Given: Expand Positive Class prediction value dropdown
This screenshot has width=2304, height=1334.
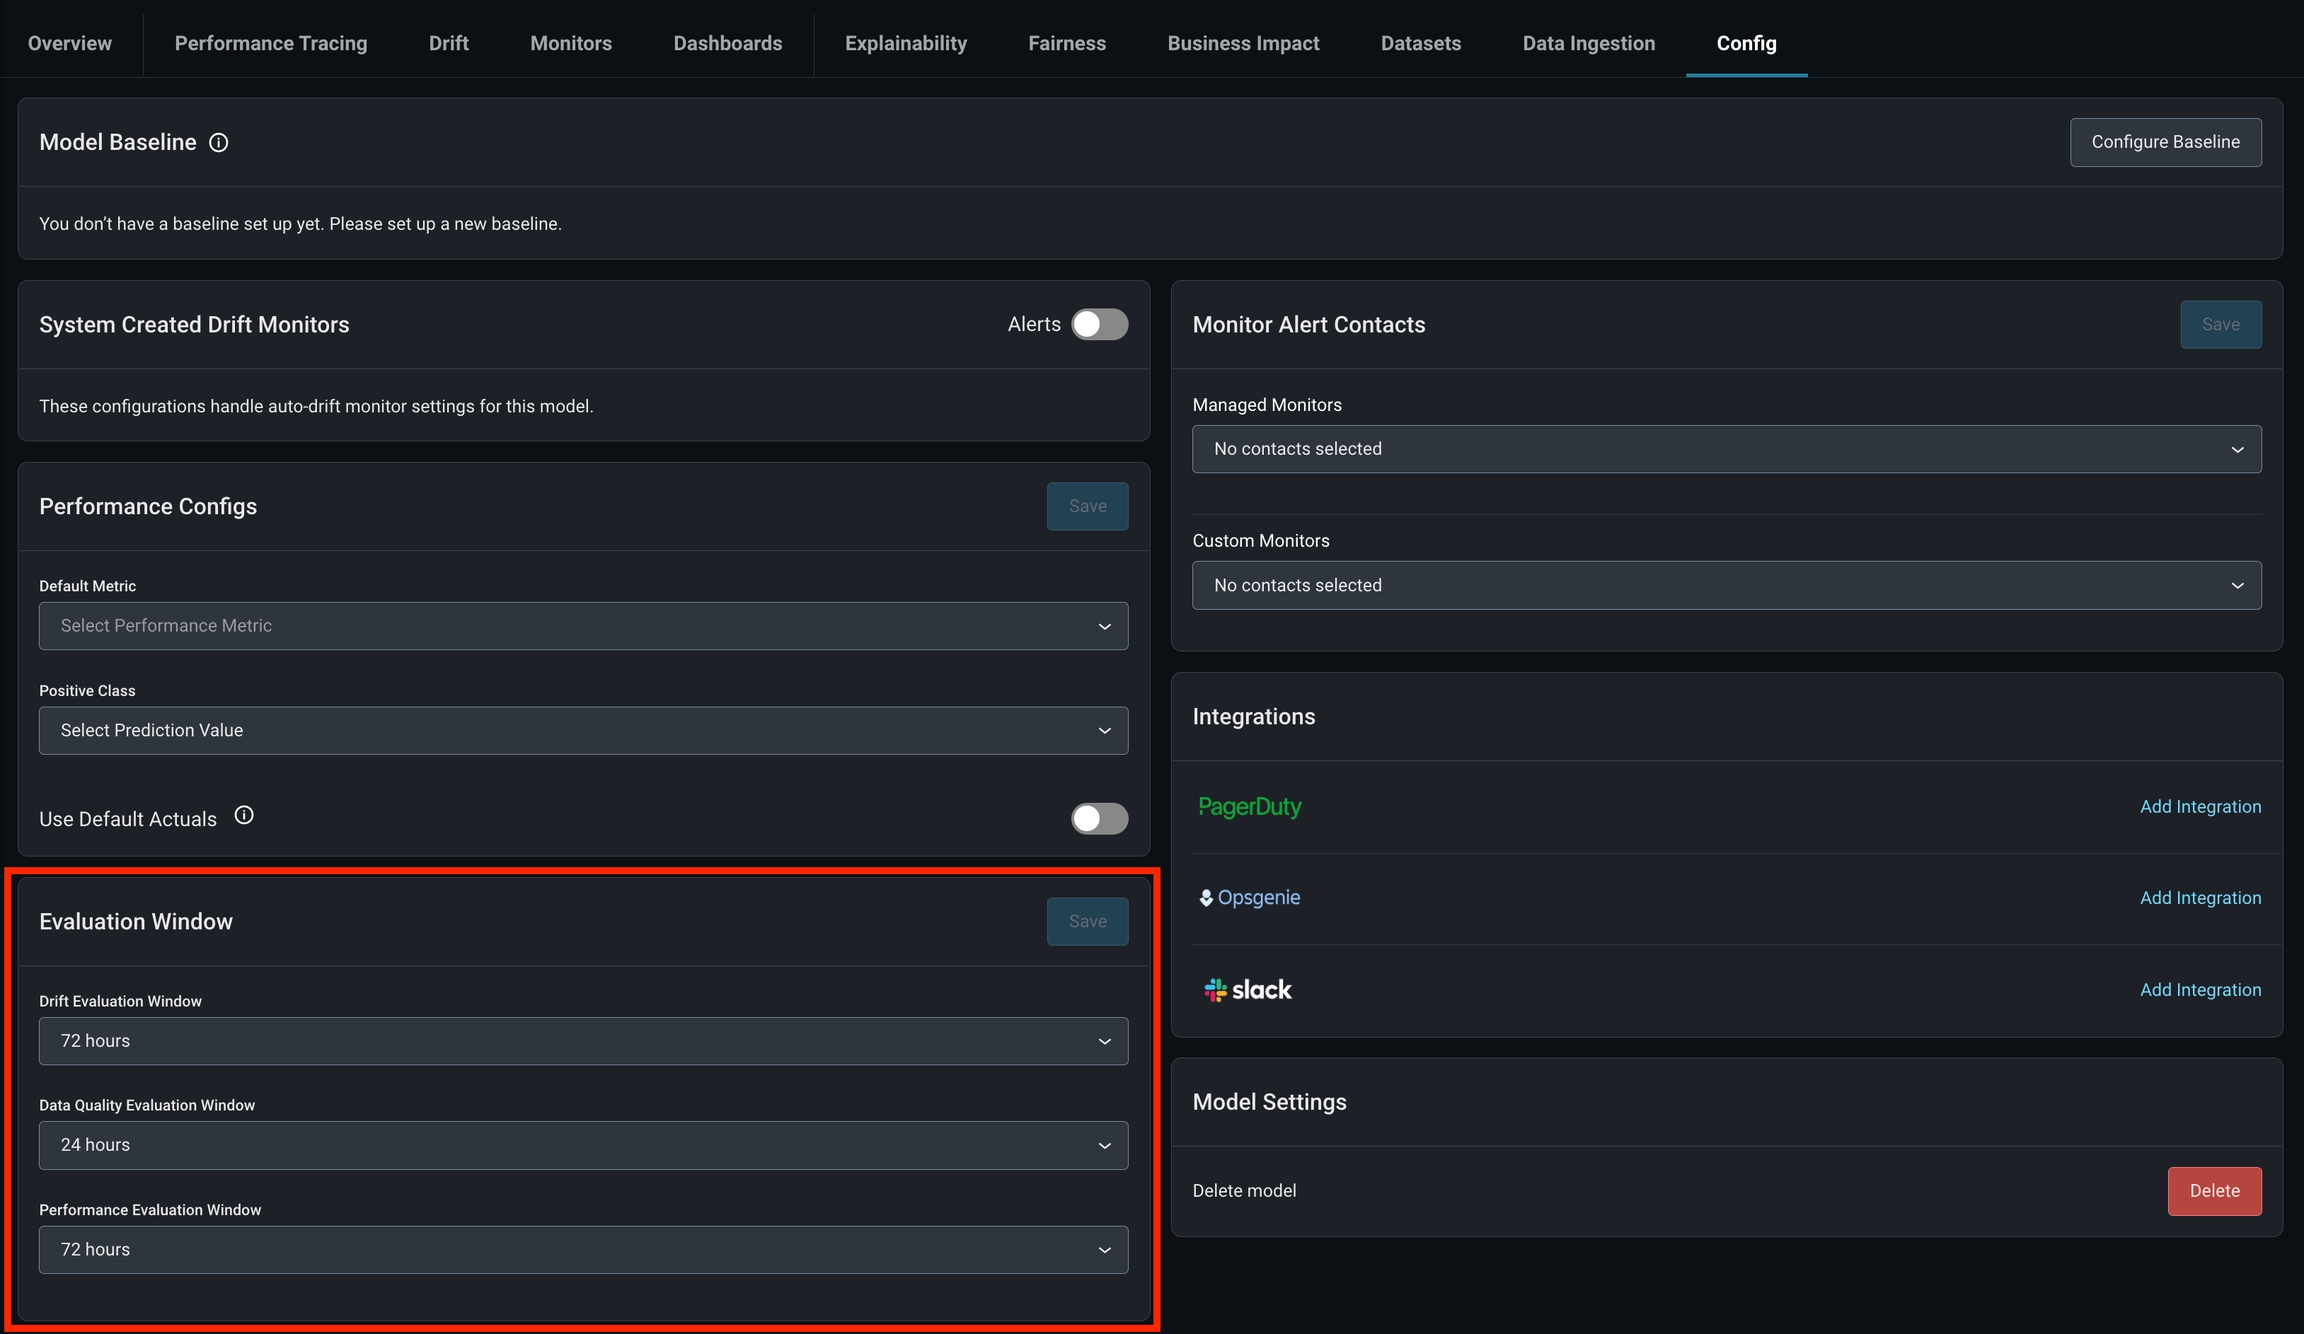Looking at the screenshot, I should 583,731.
